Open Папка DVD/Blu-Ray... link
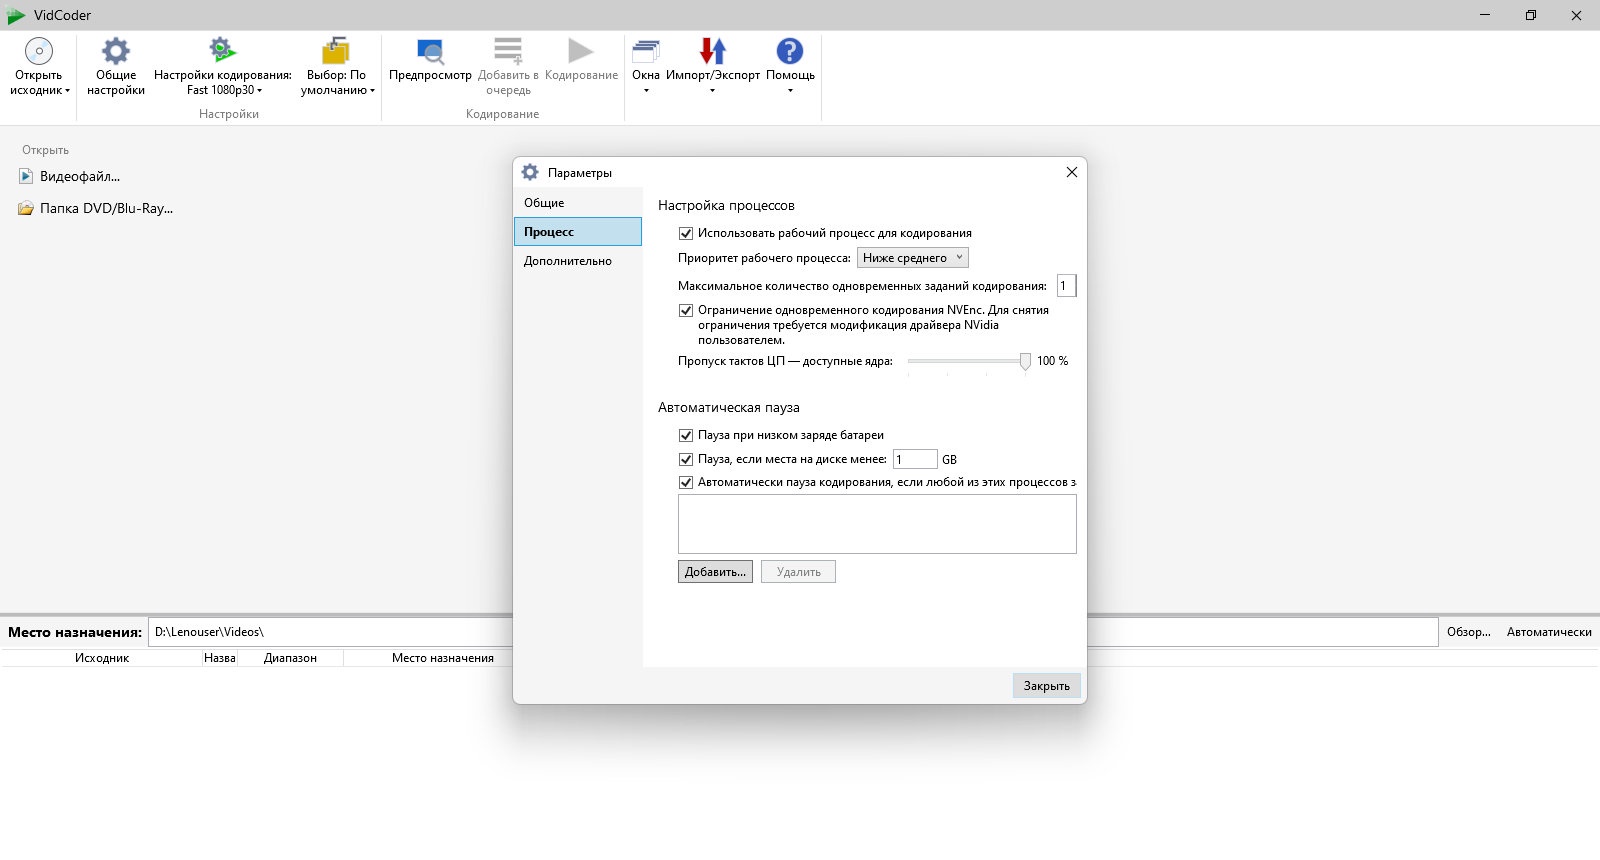Screen dimensions: 1600x860 (106, 209)
